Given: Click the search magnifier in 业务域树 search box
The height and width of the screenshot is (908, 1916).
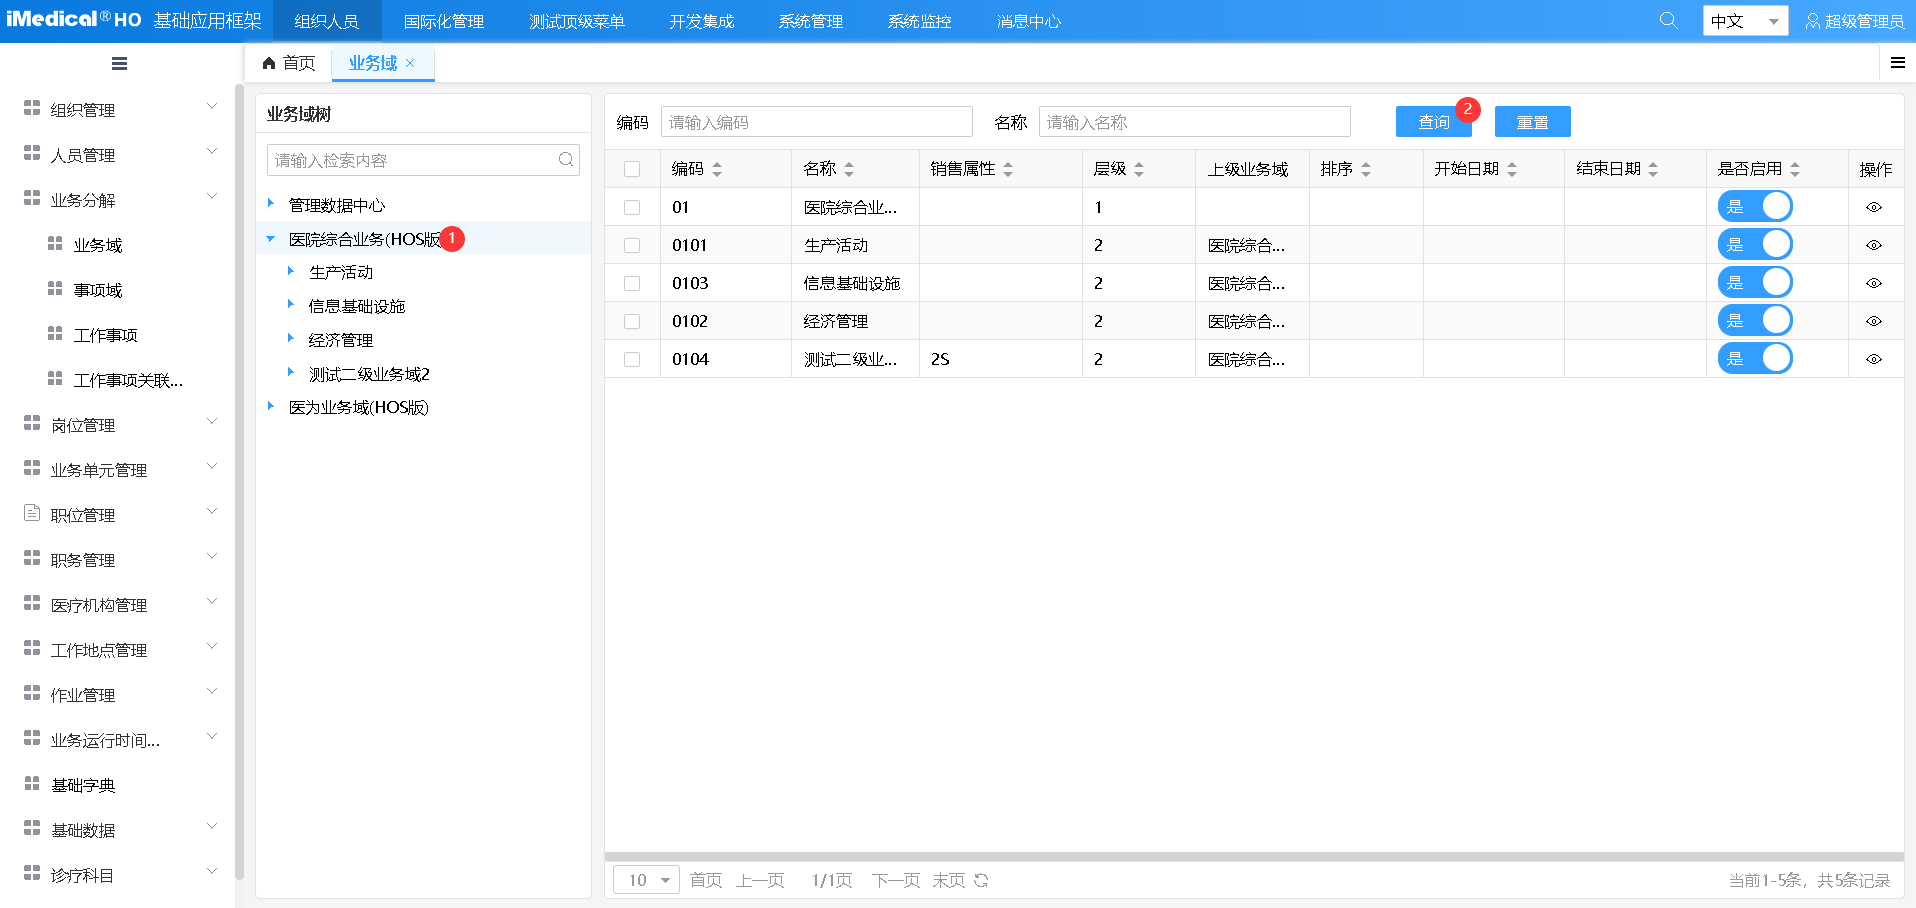Looking at the screenshot, I should 566,159.
